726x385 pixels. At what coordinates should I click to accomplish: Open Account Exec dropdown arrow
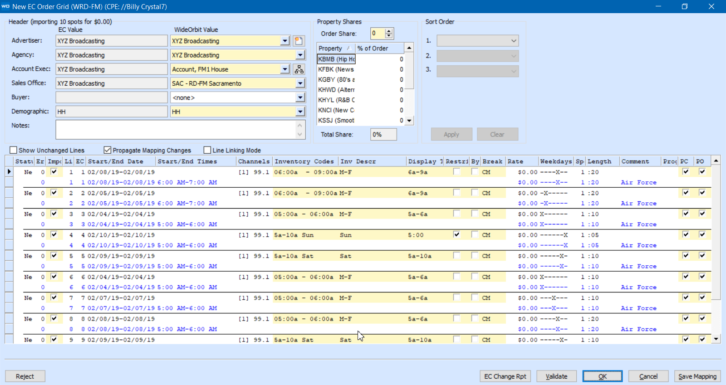(285, 69)
